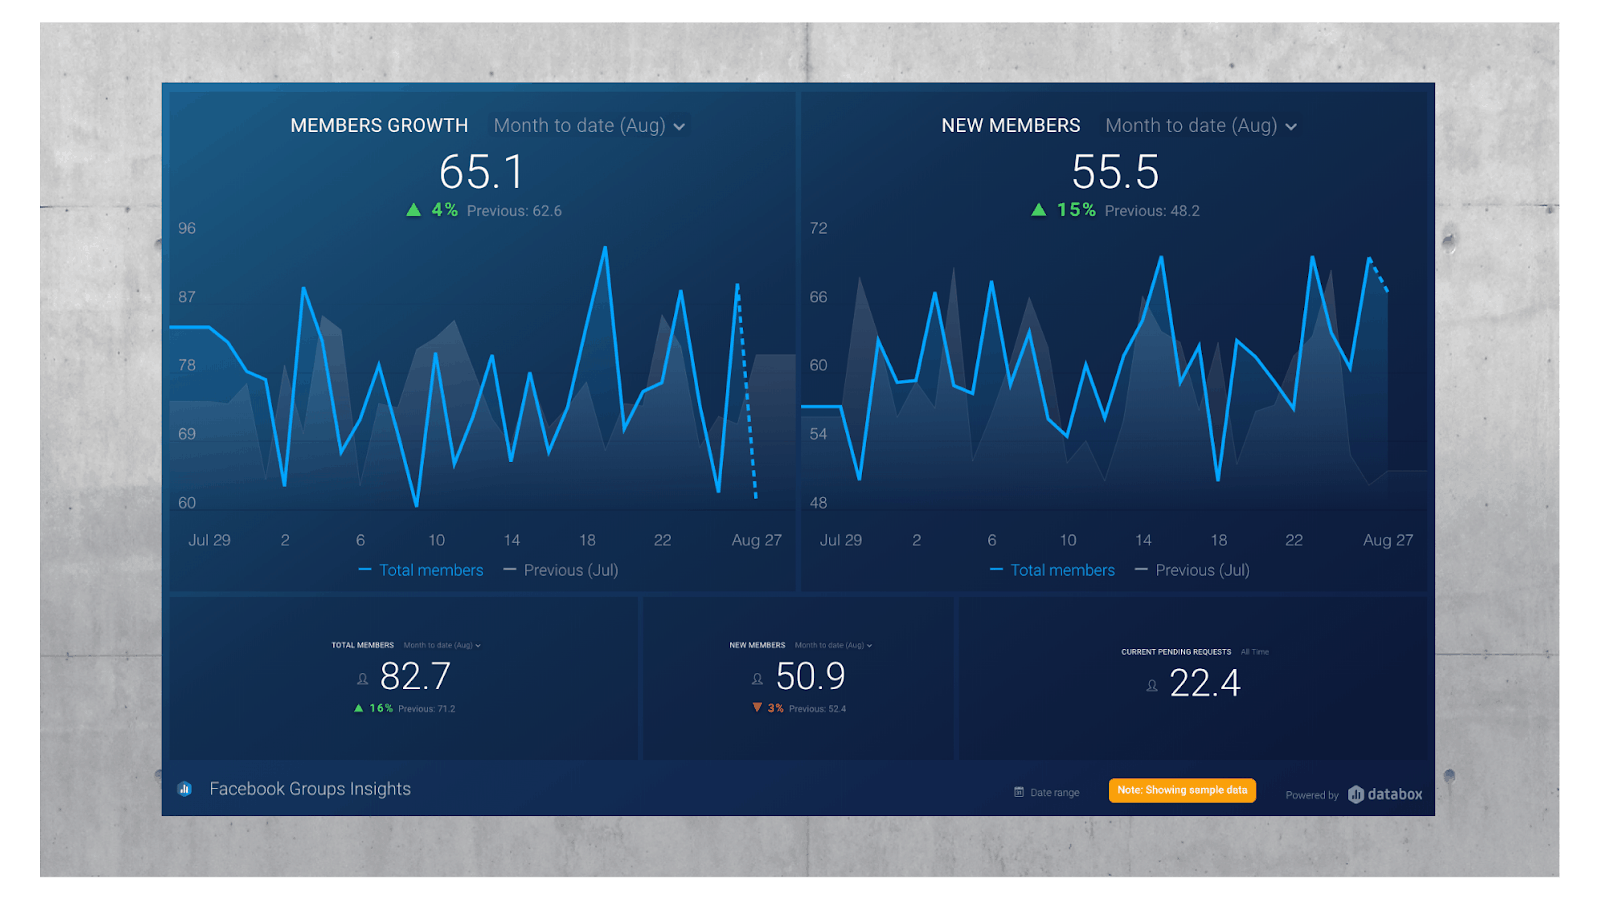Click the 'Note: Showing sample data' badge
Screen dimensions: 1600x900
(x=1182, y=790)
